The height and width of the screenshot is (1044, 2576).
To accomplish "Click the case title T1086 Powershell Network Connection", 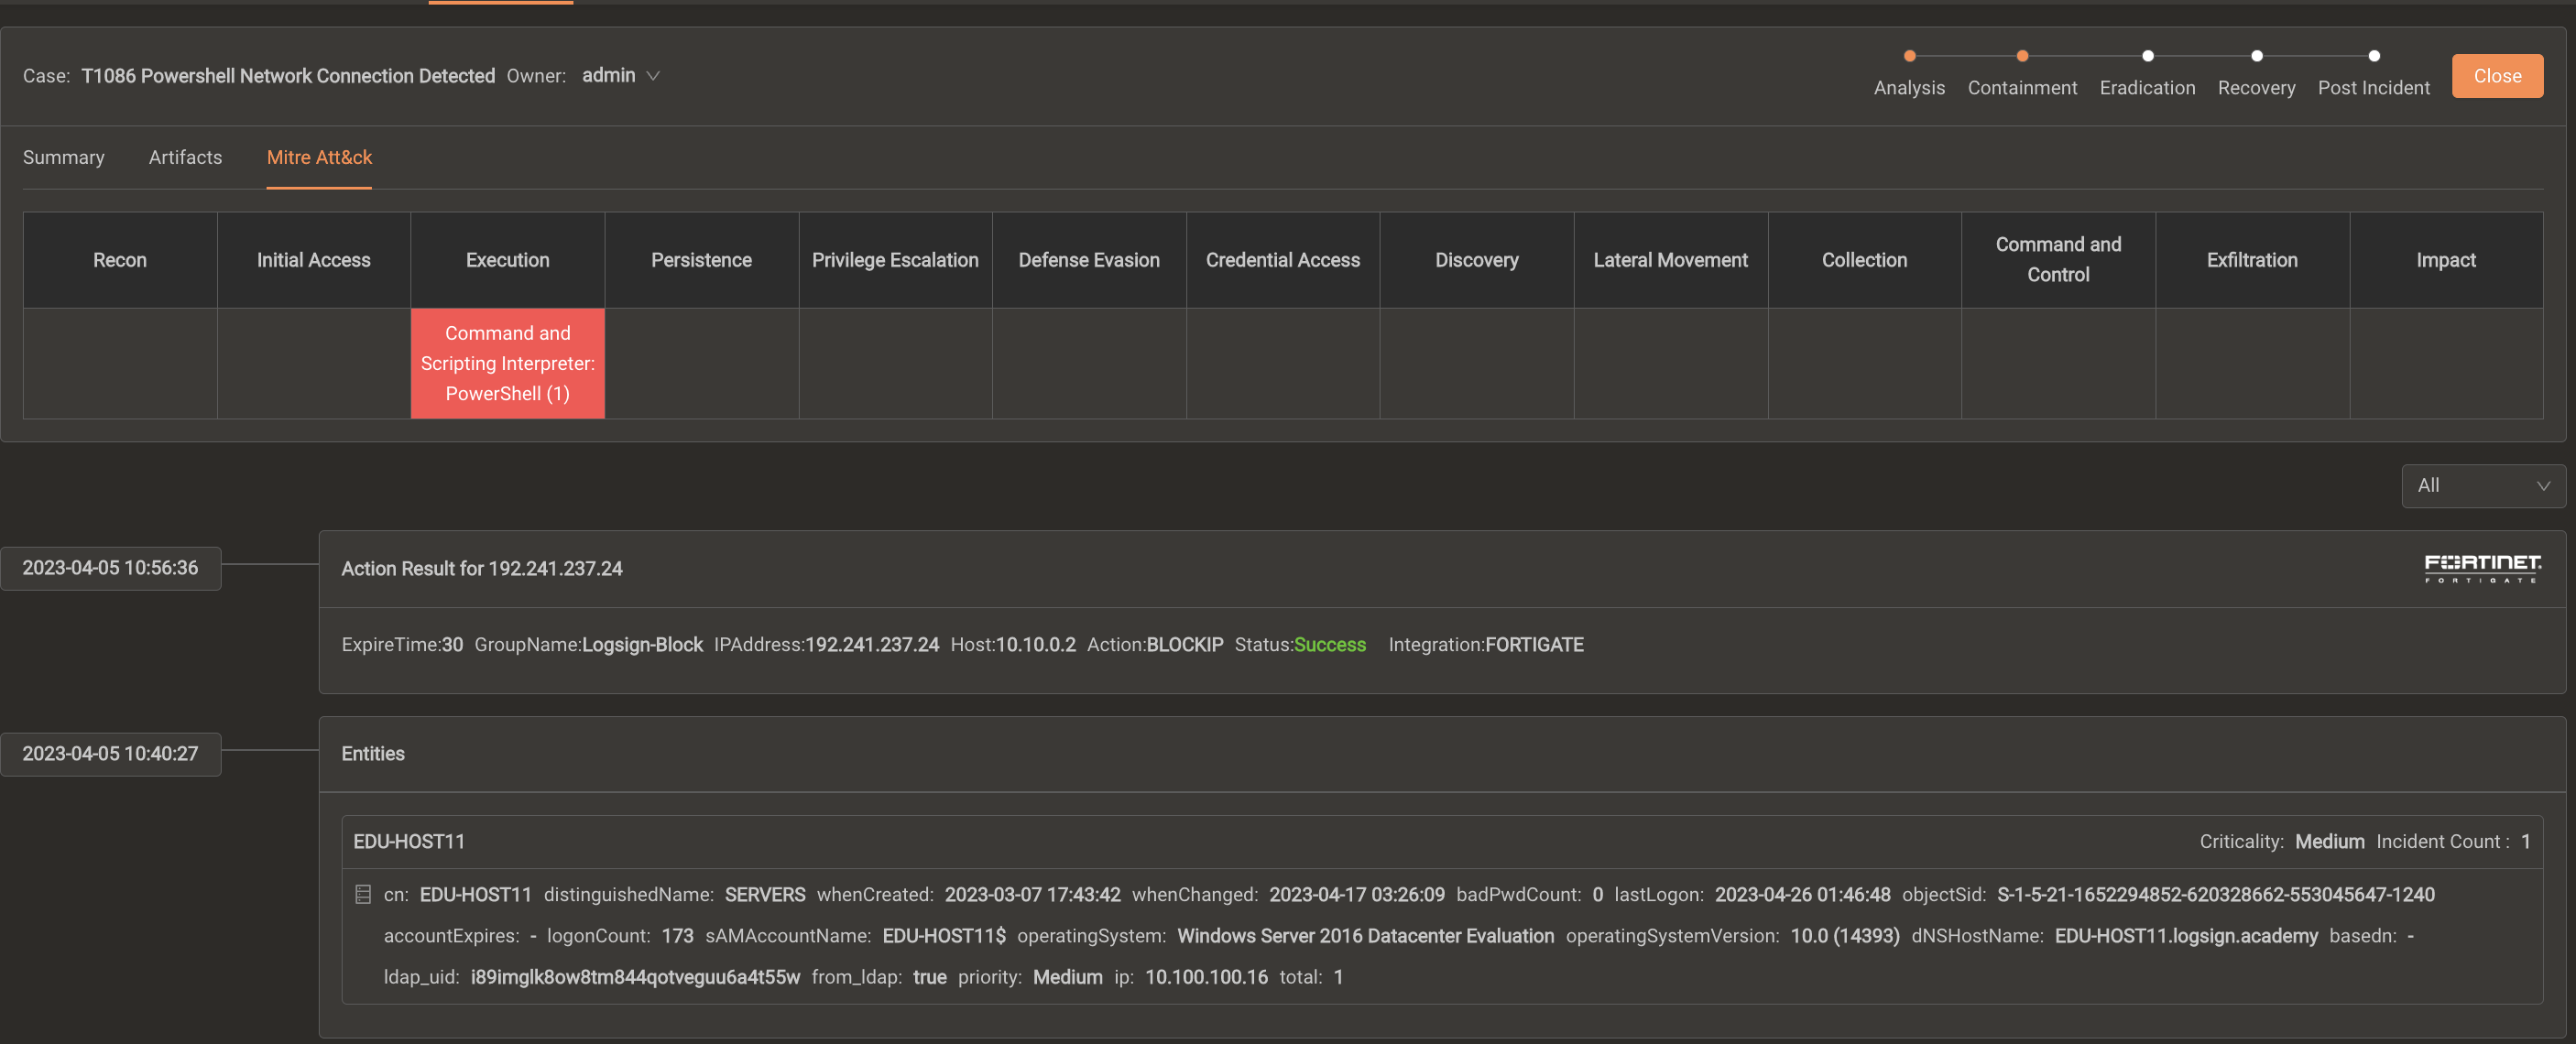I will pos(288,76).
